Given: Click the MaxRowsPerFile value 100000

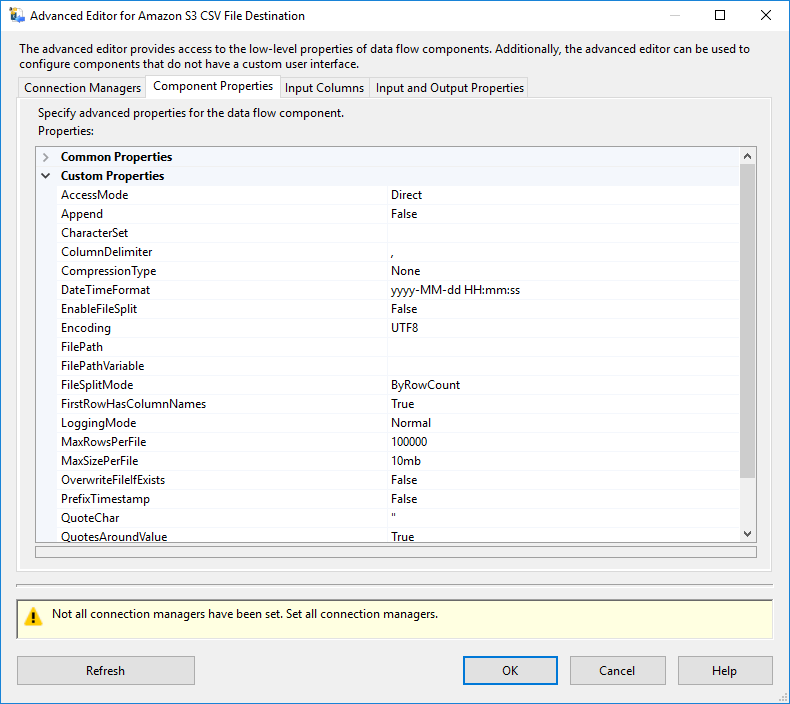Looking at the screenshot, I should tap(409, 442).
